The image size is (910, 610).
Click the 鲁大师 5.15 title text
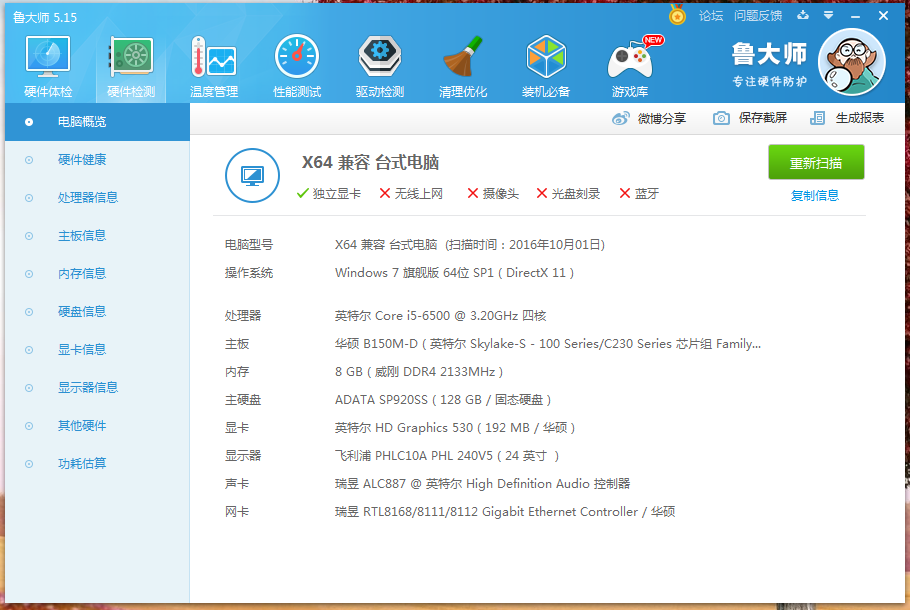click(x=45, y=17)
